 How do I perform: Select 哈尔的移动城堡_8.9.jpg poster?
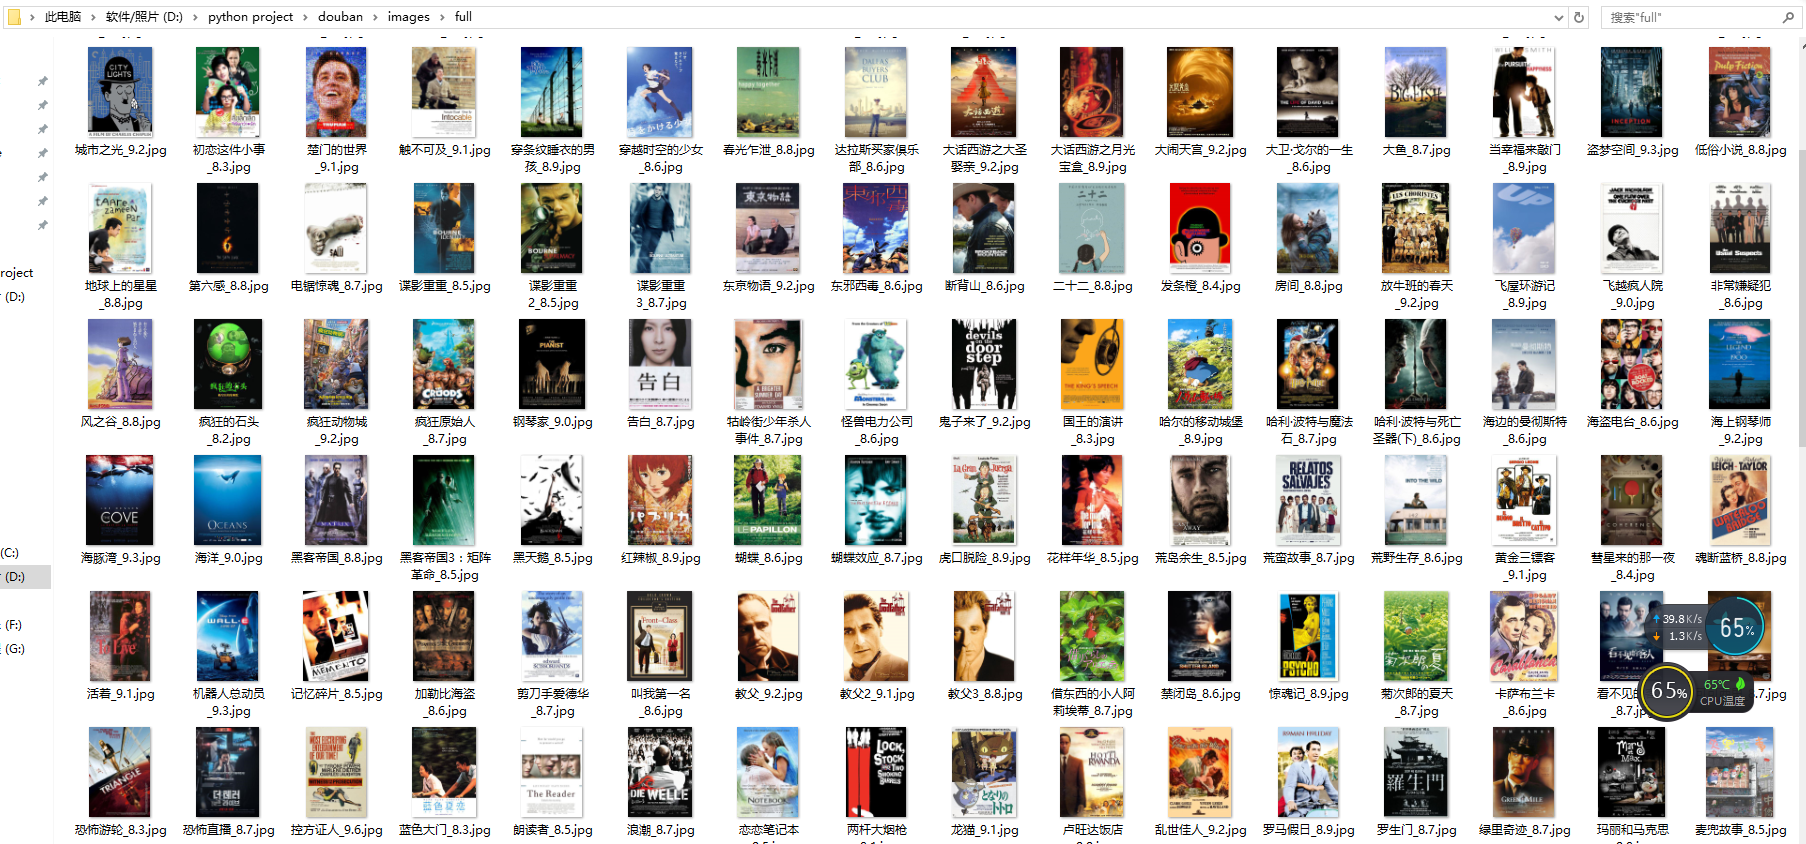click(x=1200, y=364)
